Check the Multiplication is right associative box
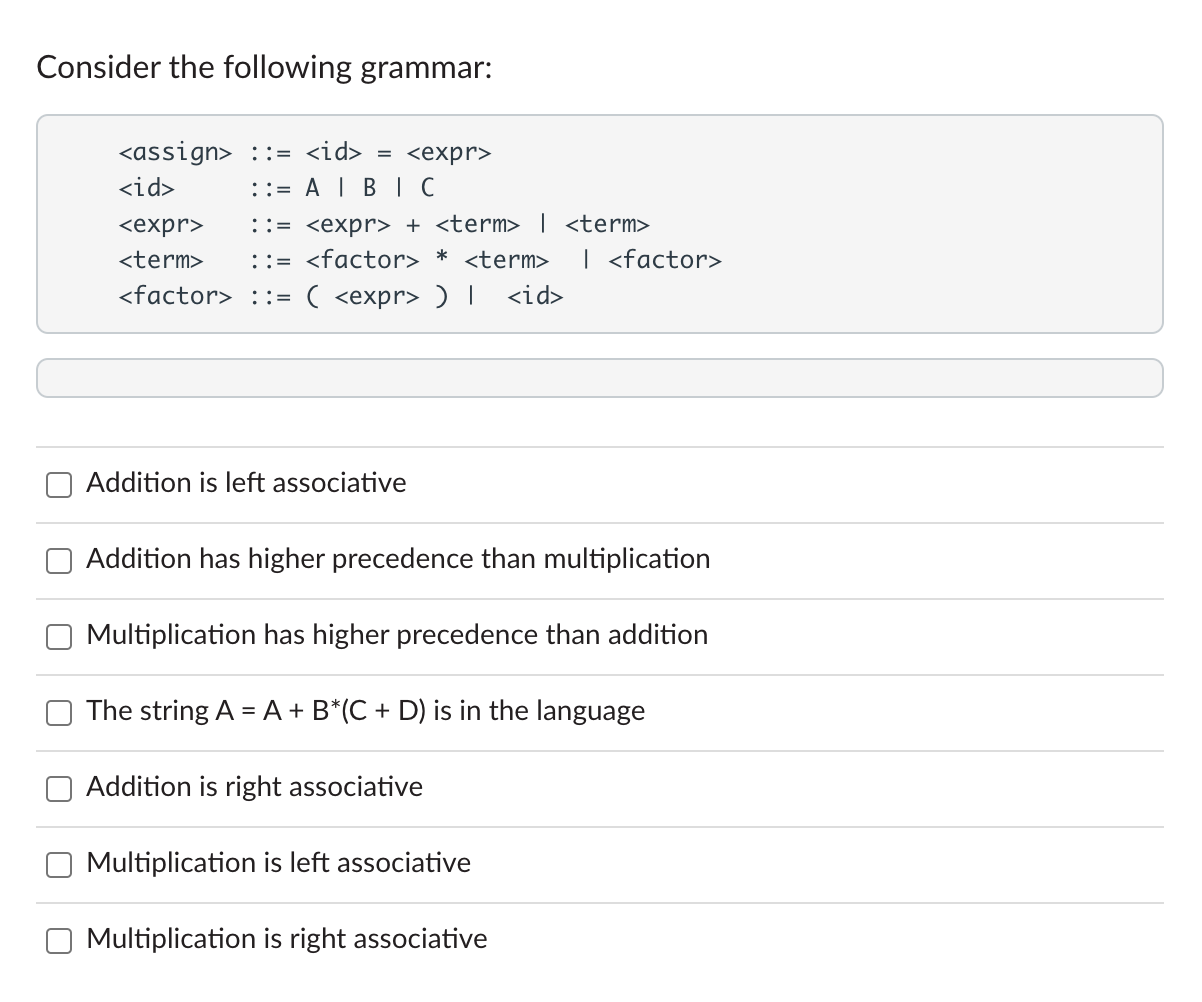1202x1002 pixels. click(x=58, y=940)
